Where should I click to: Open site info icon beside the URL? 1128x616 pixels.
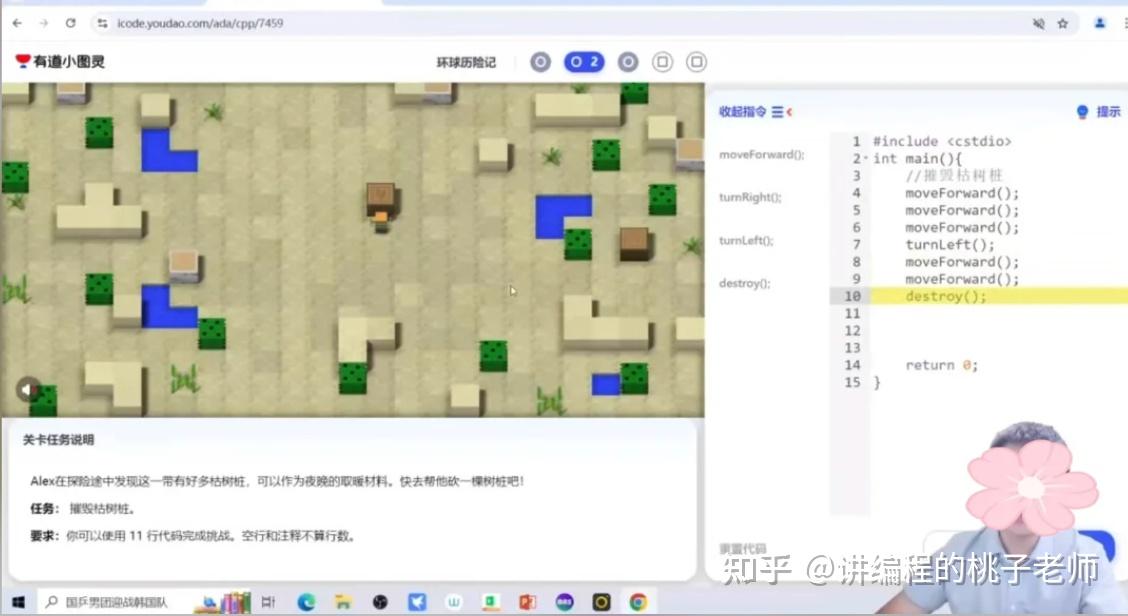(x=103, y=23)
